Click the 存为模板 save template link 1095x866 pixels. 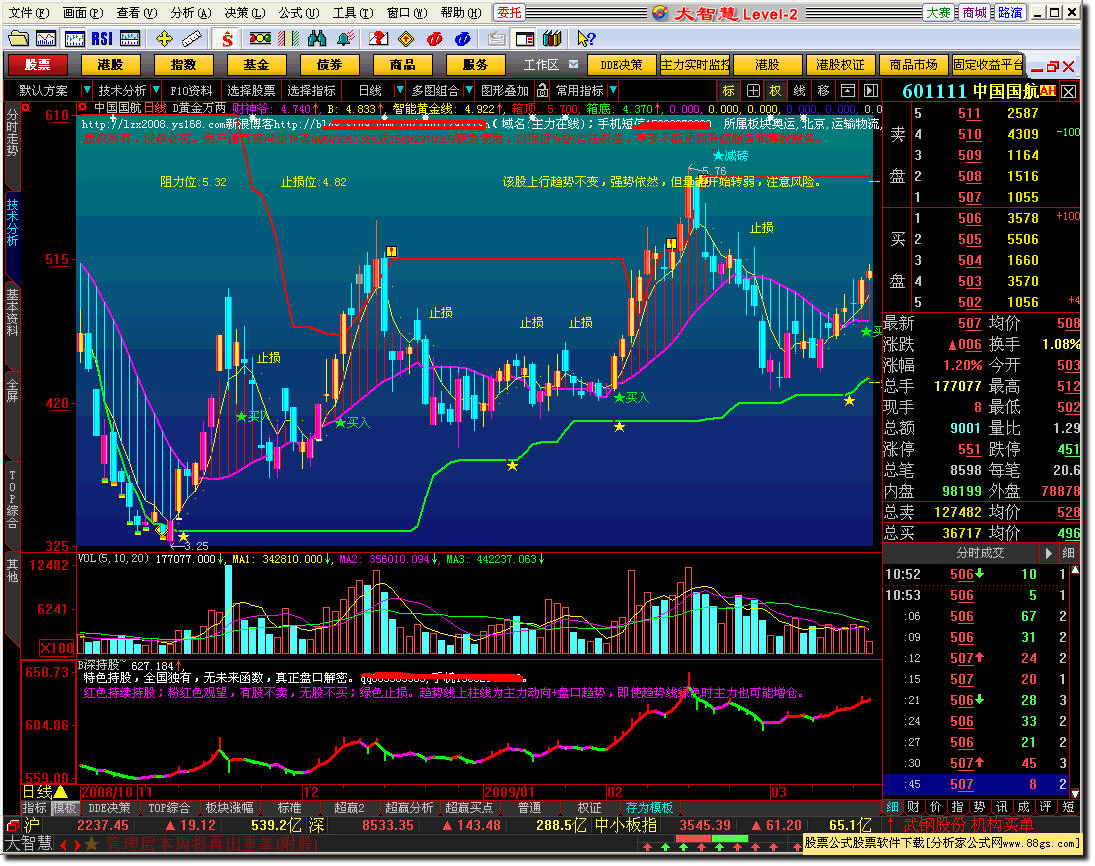(x=649, y=808)
